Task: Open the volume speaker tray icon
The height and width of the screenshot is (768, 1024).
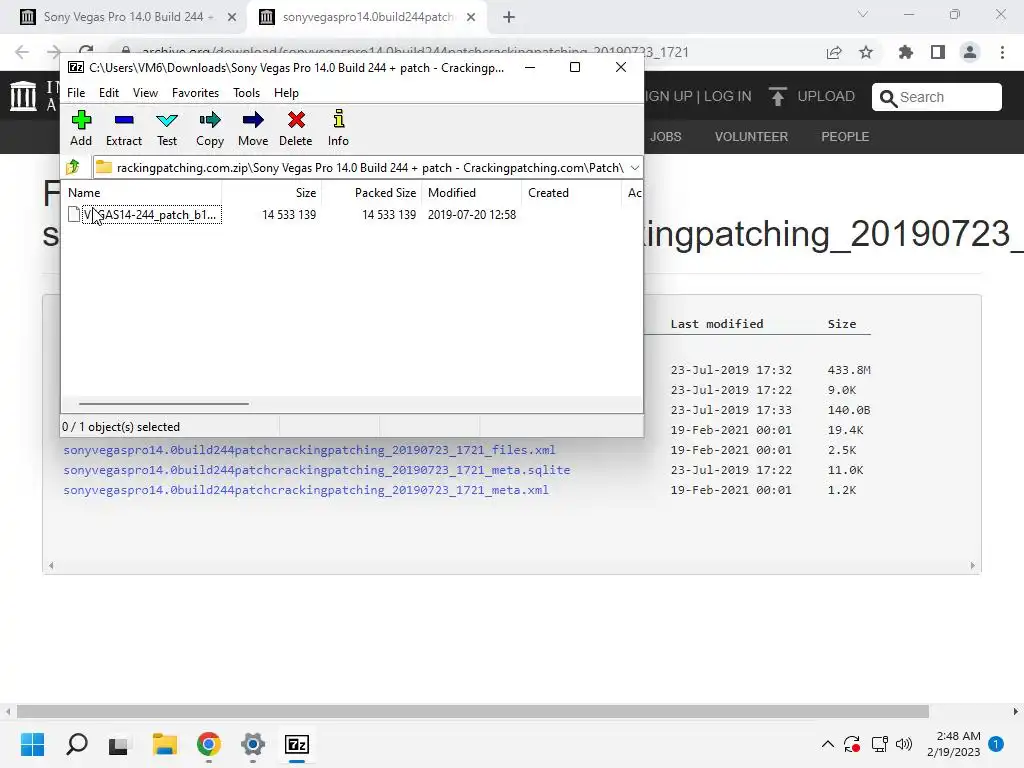Action: click(x=904, y=744)
